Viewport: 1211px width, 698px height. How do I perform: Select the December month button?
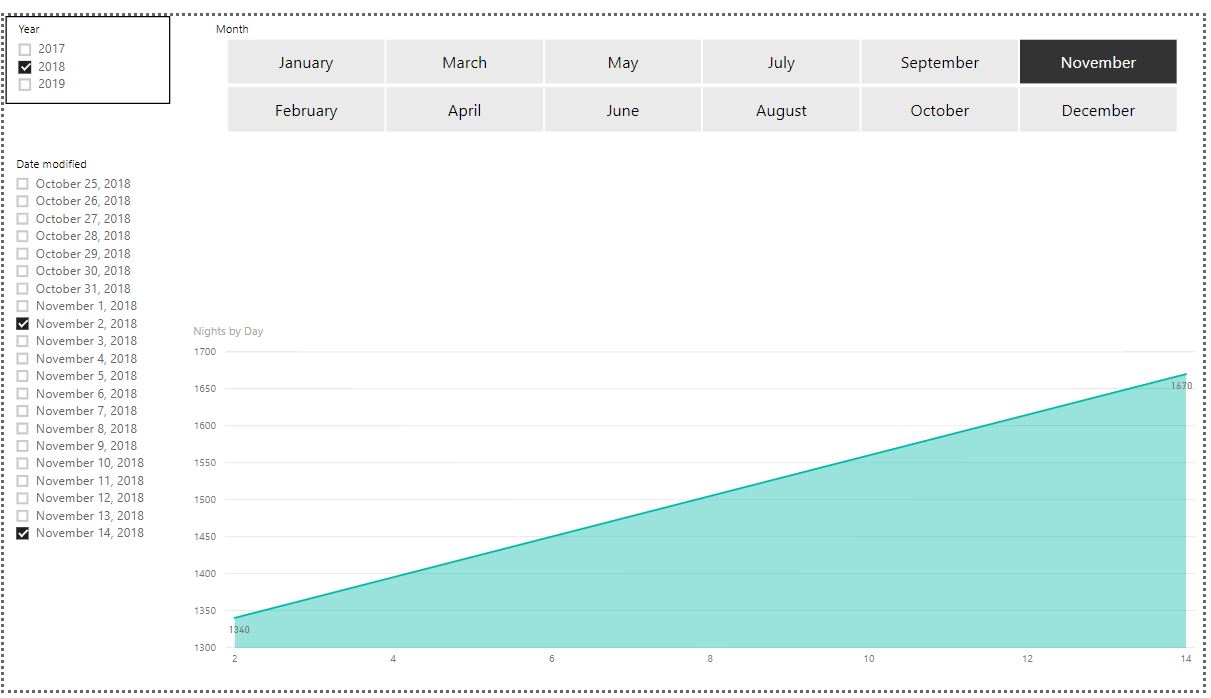(1098, 110)
